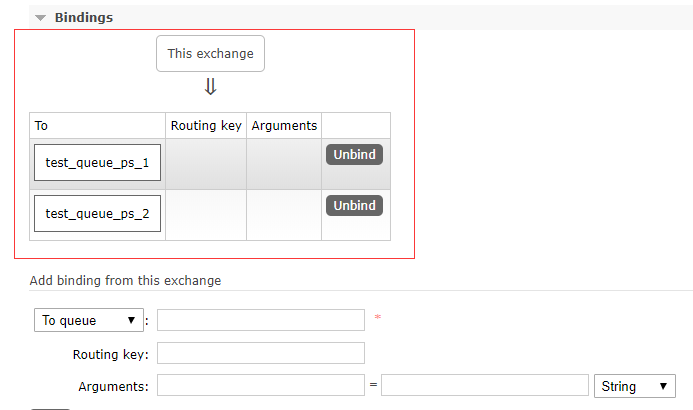693x410 pixels.
Task: Open the To queue destination dropdown
Action: click(x=89, y=320)
